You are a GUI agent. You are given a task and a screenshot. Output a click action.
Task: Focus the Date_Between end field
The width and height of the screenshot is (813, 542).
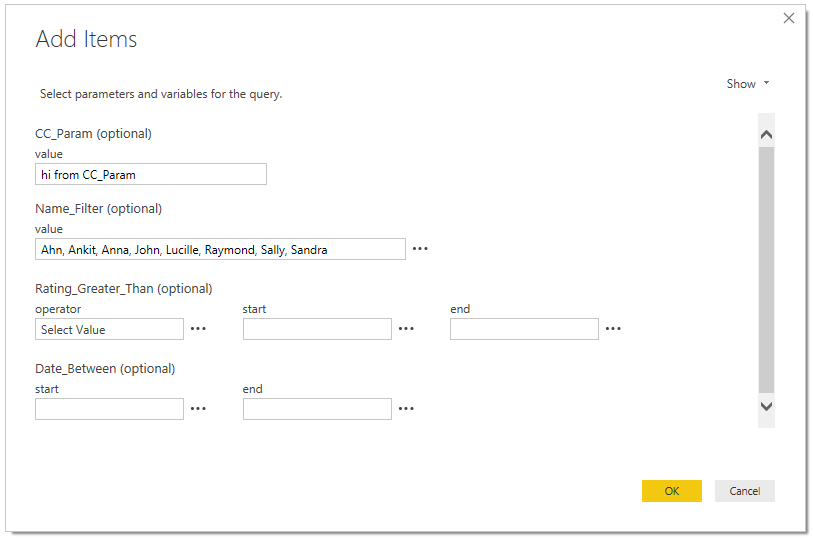pyautogui.click(x=317, y=409)
